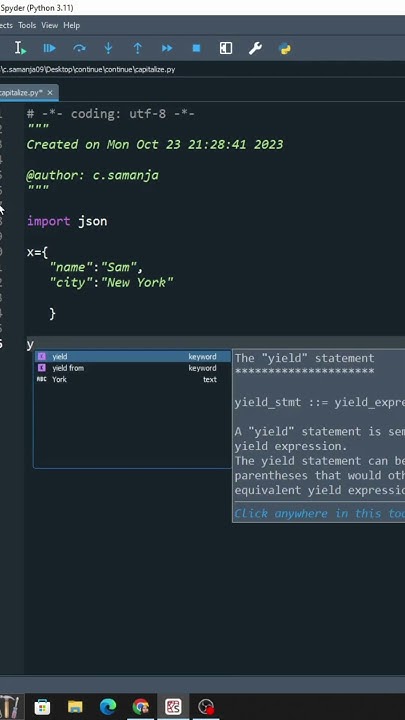This screenshot has width=405, height=720.
Task: Open screen recorder taskbar icon
Action: 206,706
